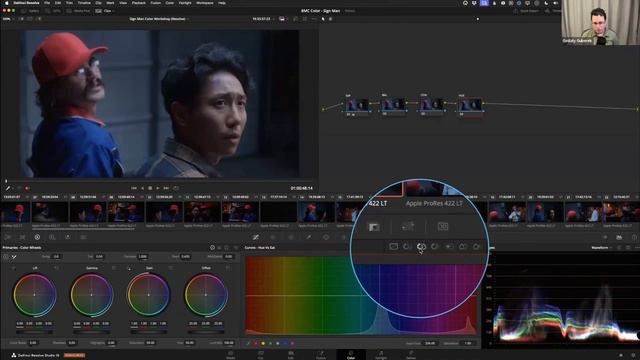Image resolution: width=640 pixels, height=360 pixels.
Task: Click the Lum Mix value field
Action: click(229, 343)
